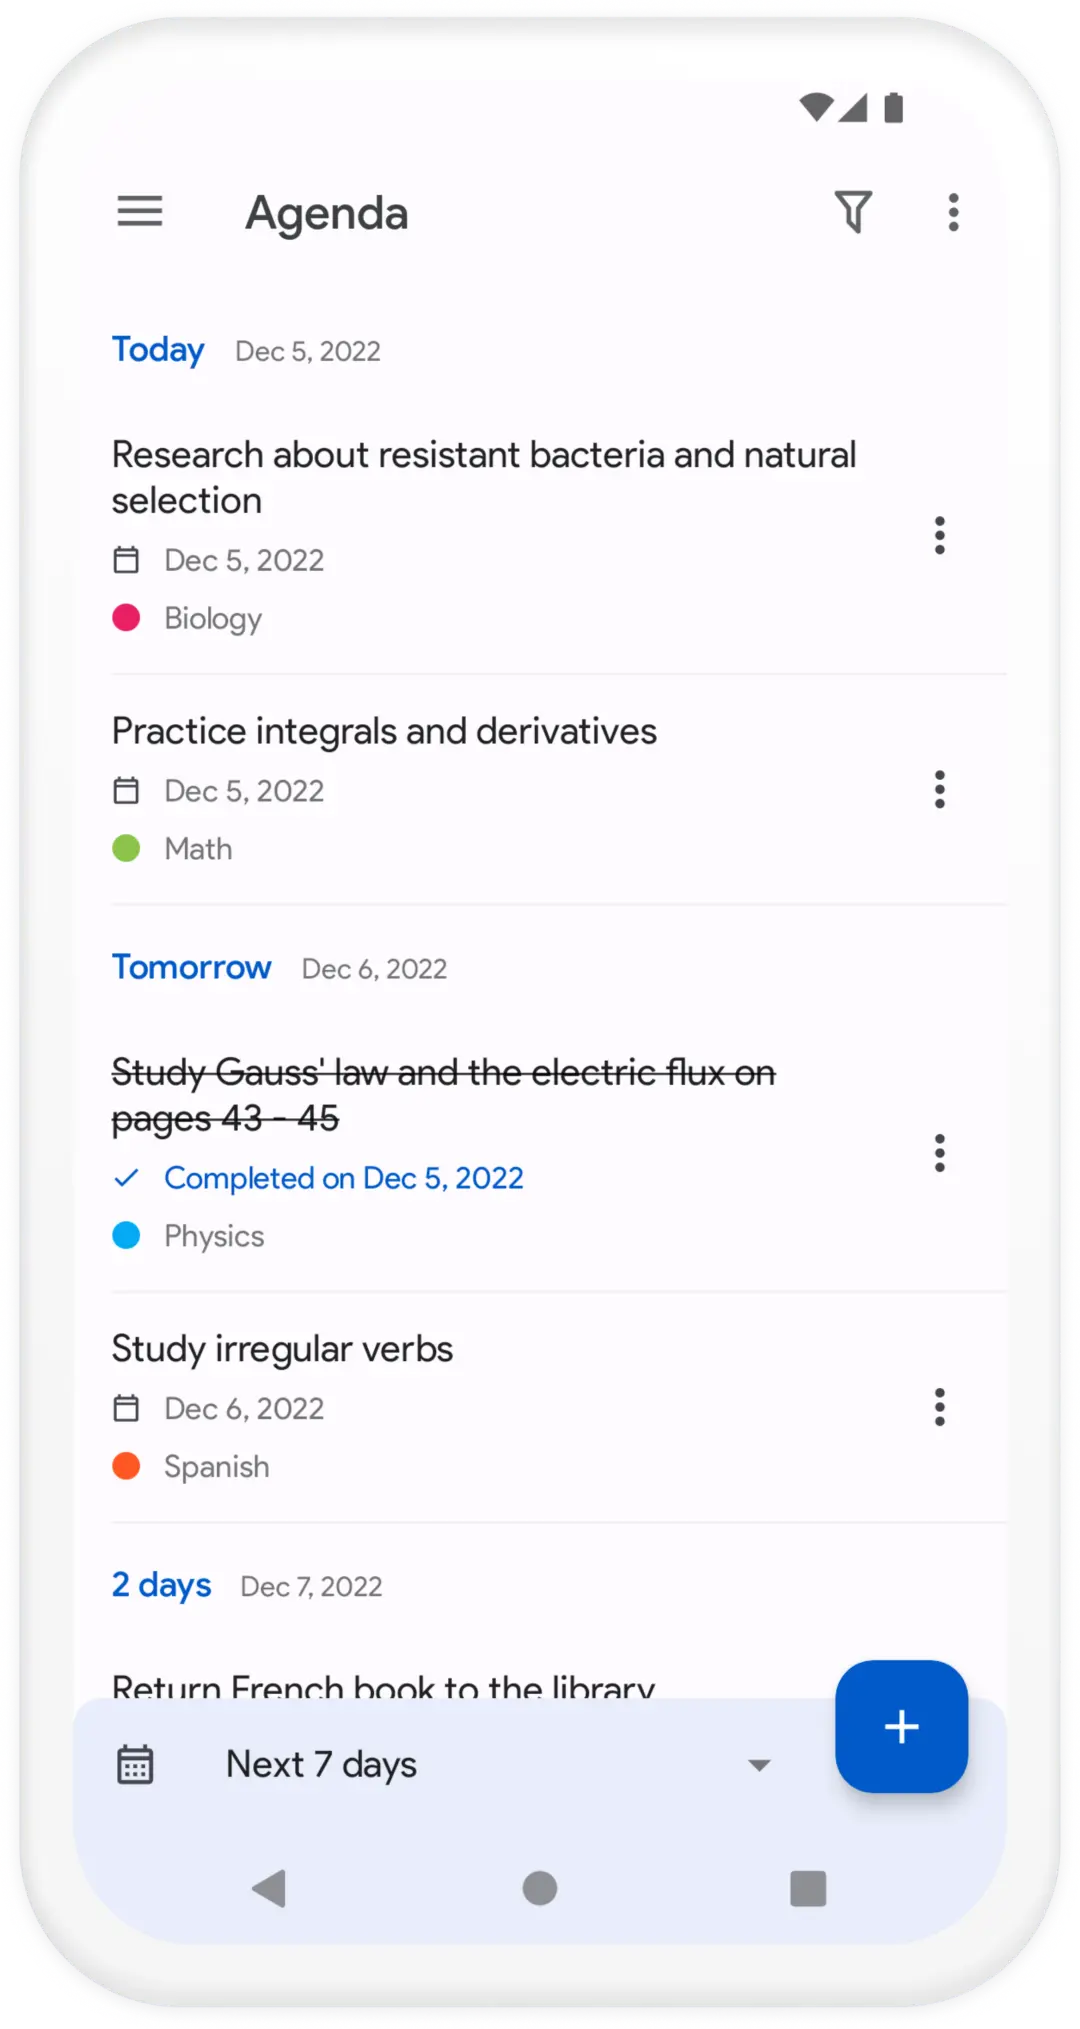Open the top bar overflow menu
Screen dimensions: 1080x2029
click(954, 212)
